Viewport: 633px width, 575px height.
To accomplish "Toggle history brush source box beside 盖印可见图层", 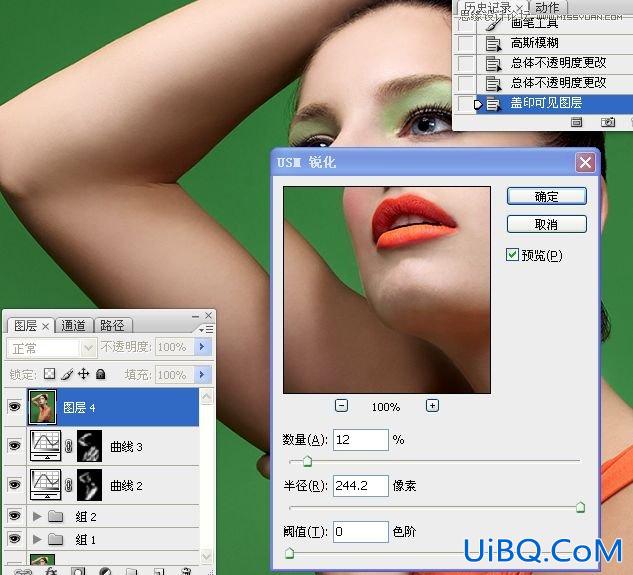I will (465, 103).
